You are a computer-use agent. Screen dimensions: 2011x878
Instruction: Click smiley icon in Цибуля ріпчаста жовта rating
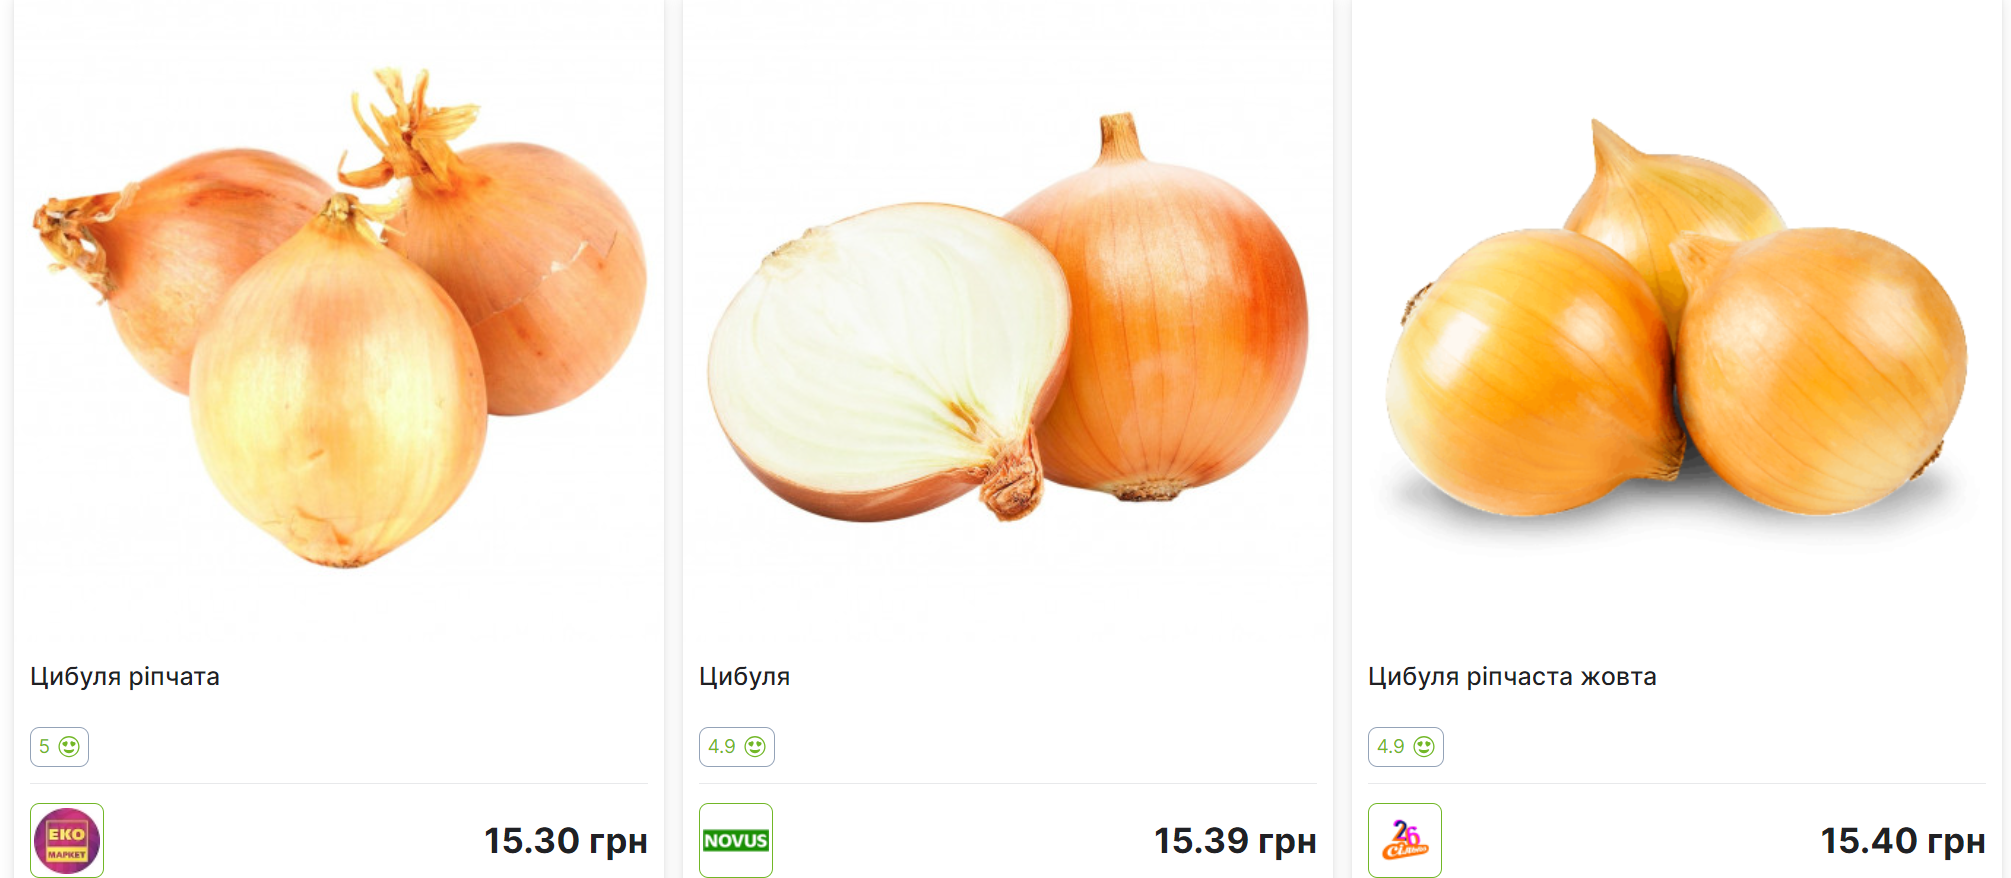click(1424, 747)
